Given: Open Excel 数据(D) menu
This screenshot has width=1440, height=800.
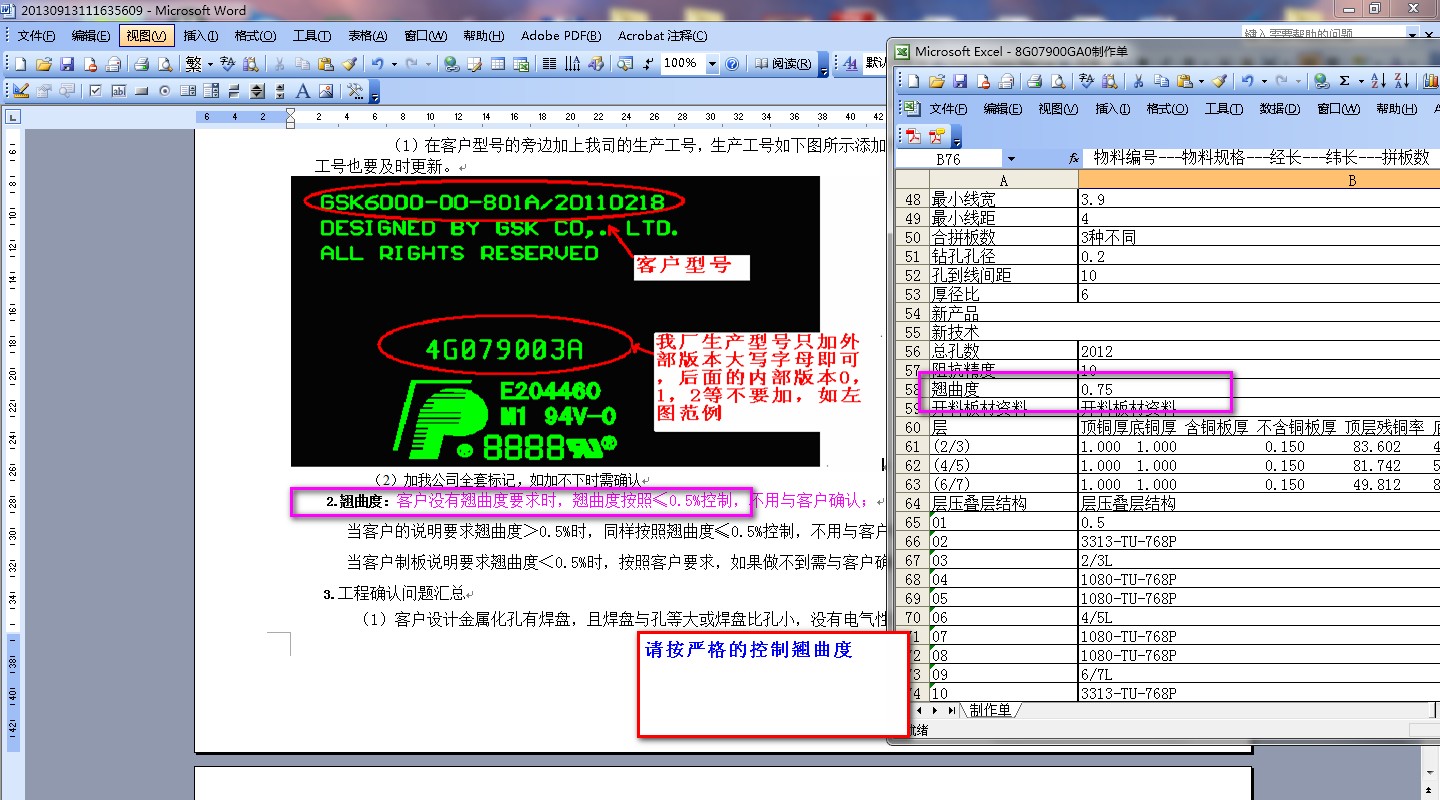Looking at the screenshot, I should click(1279, 109).
